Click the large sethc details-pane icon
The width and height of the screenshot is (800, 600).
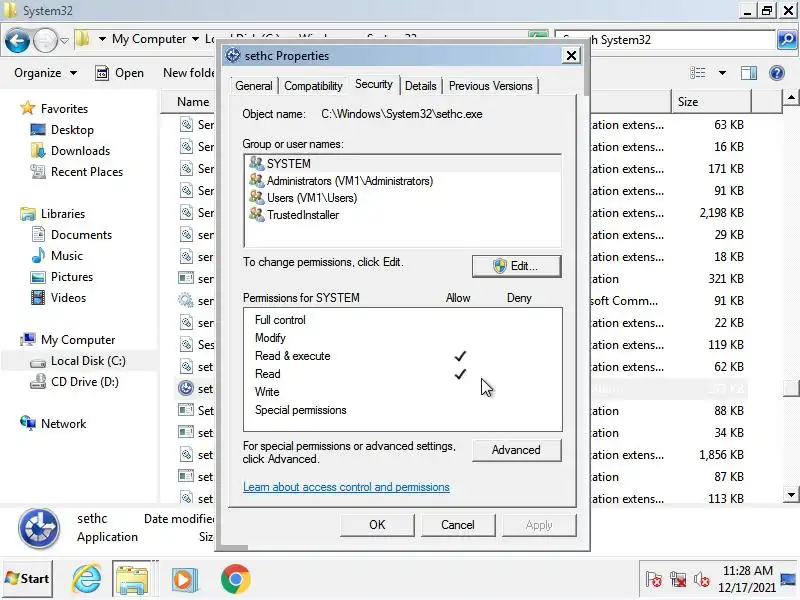(39, 529)
